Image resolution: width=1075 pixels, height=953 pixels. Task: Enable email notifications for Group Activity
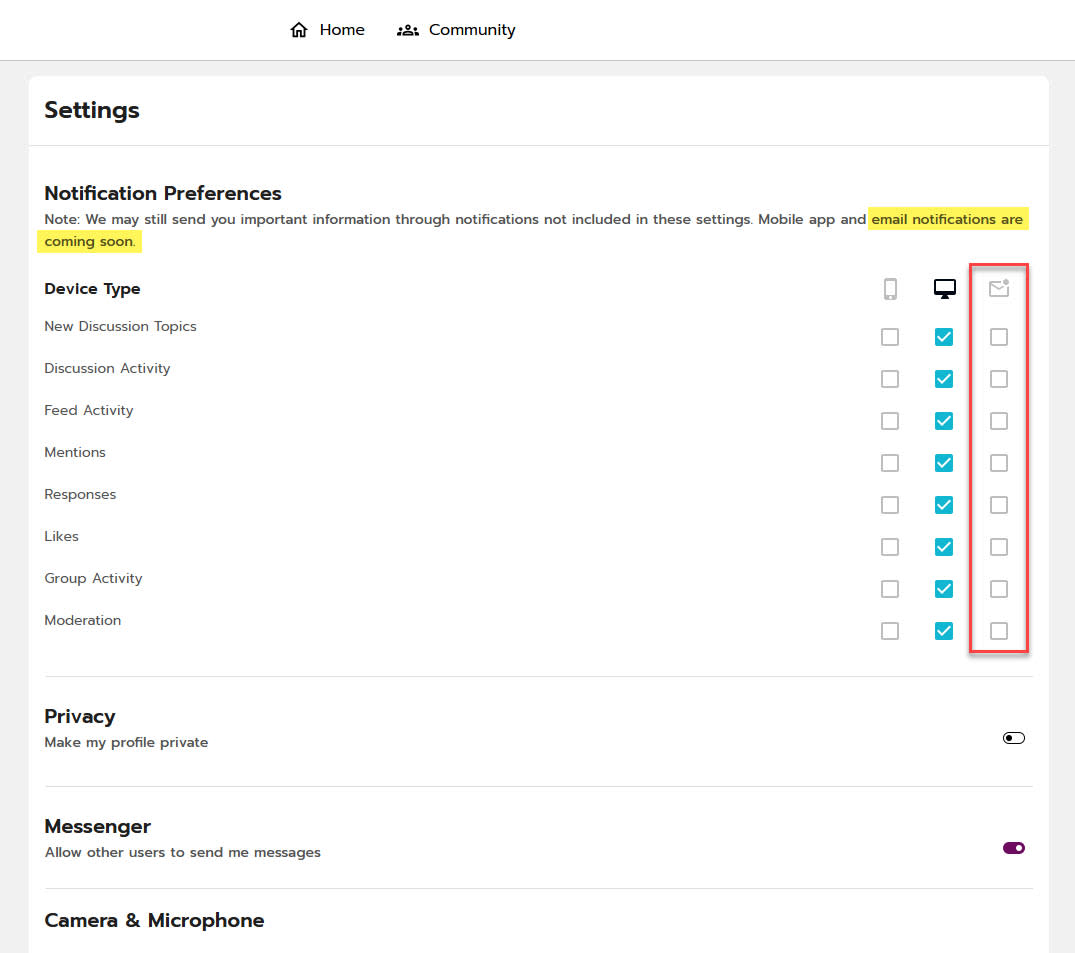pyautogui.click(x=999, y=589)
